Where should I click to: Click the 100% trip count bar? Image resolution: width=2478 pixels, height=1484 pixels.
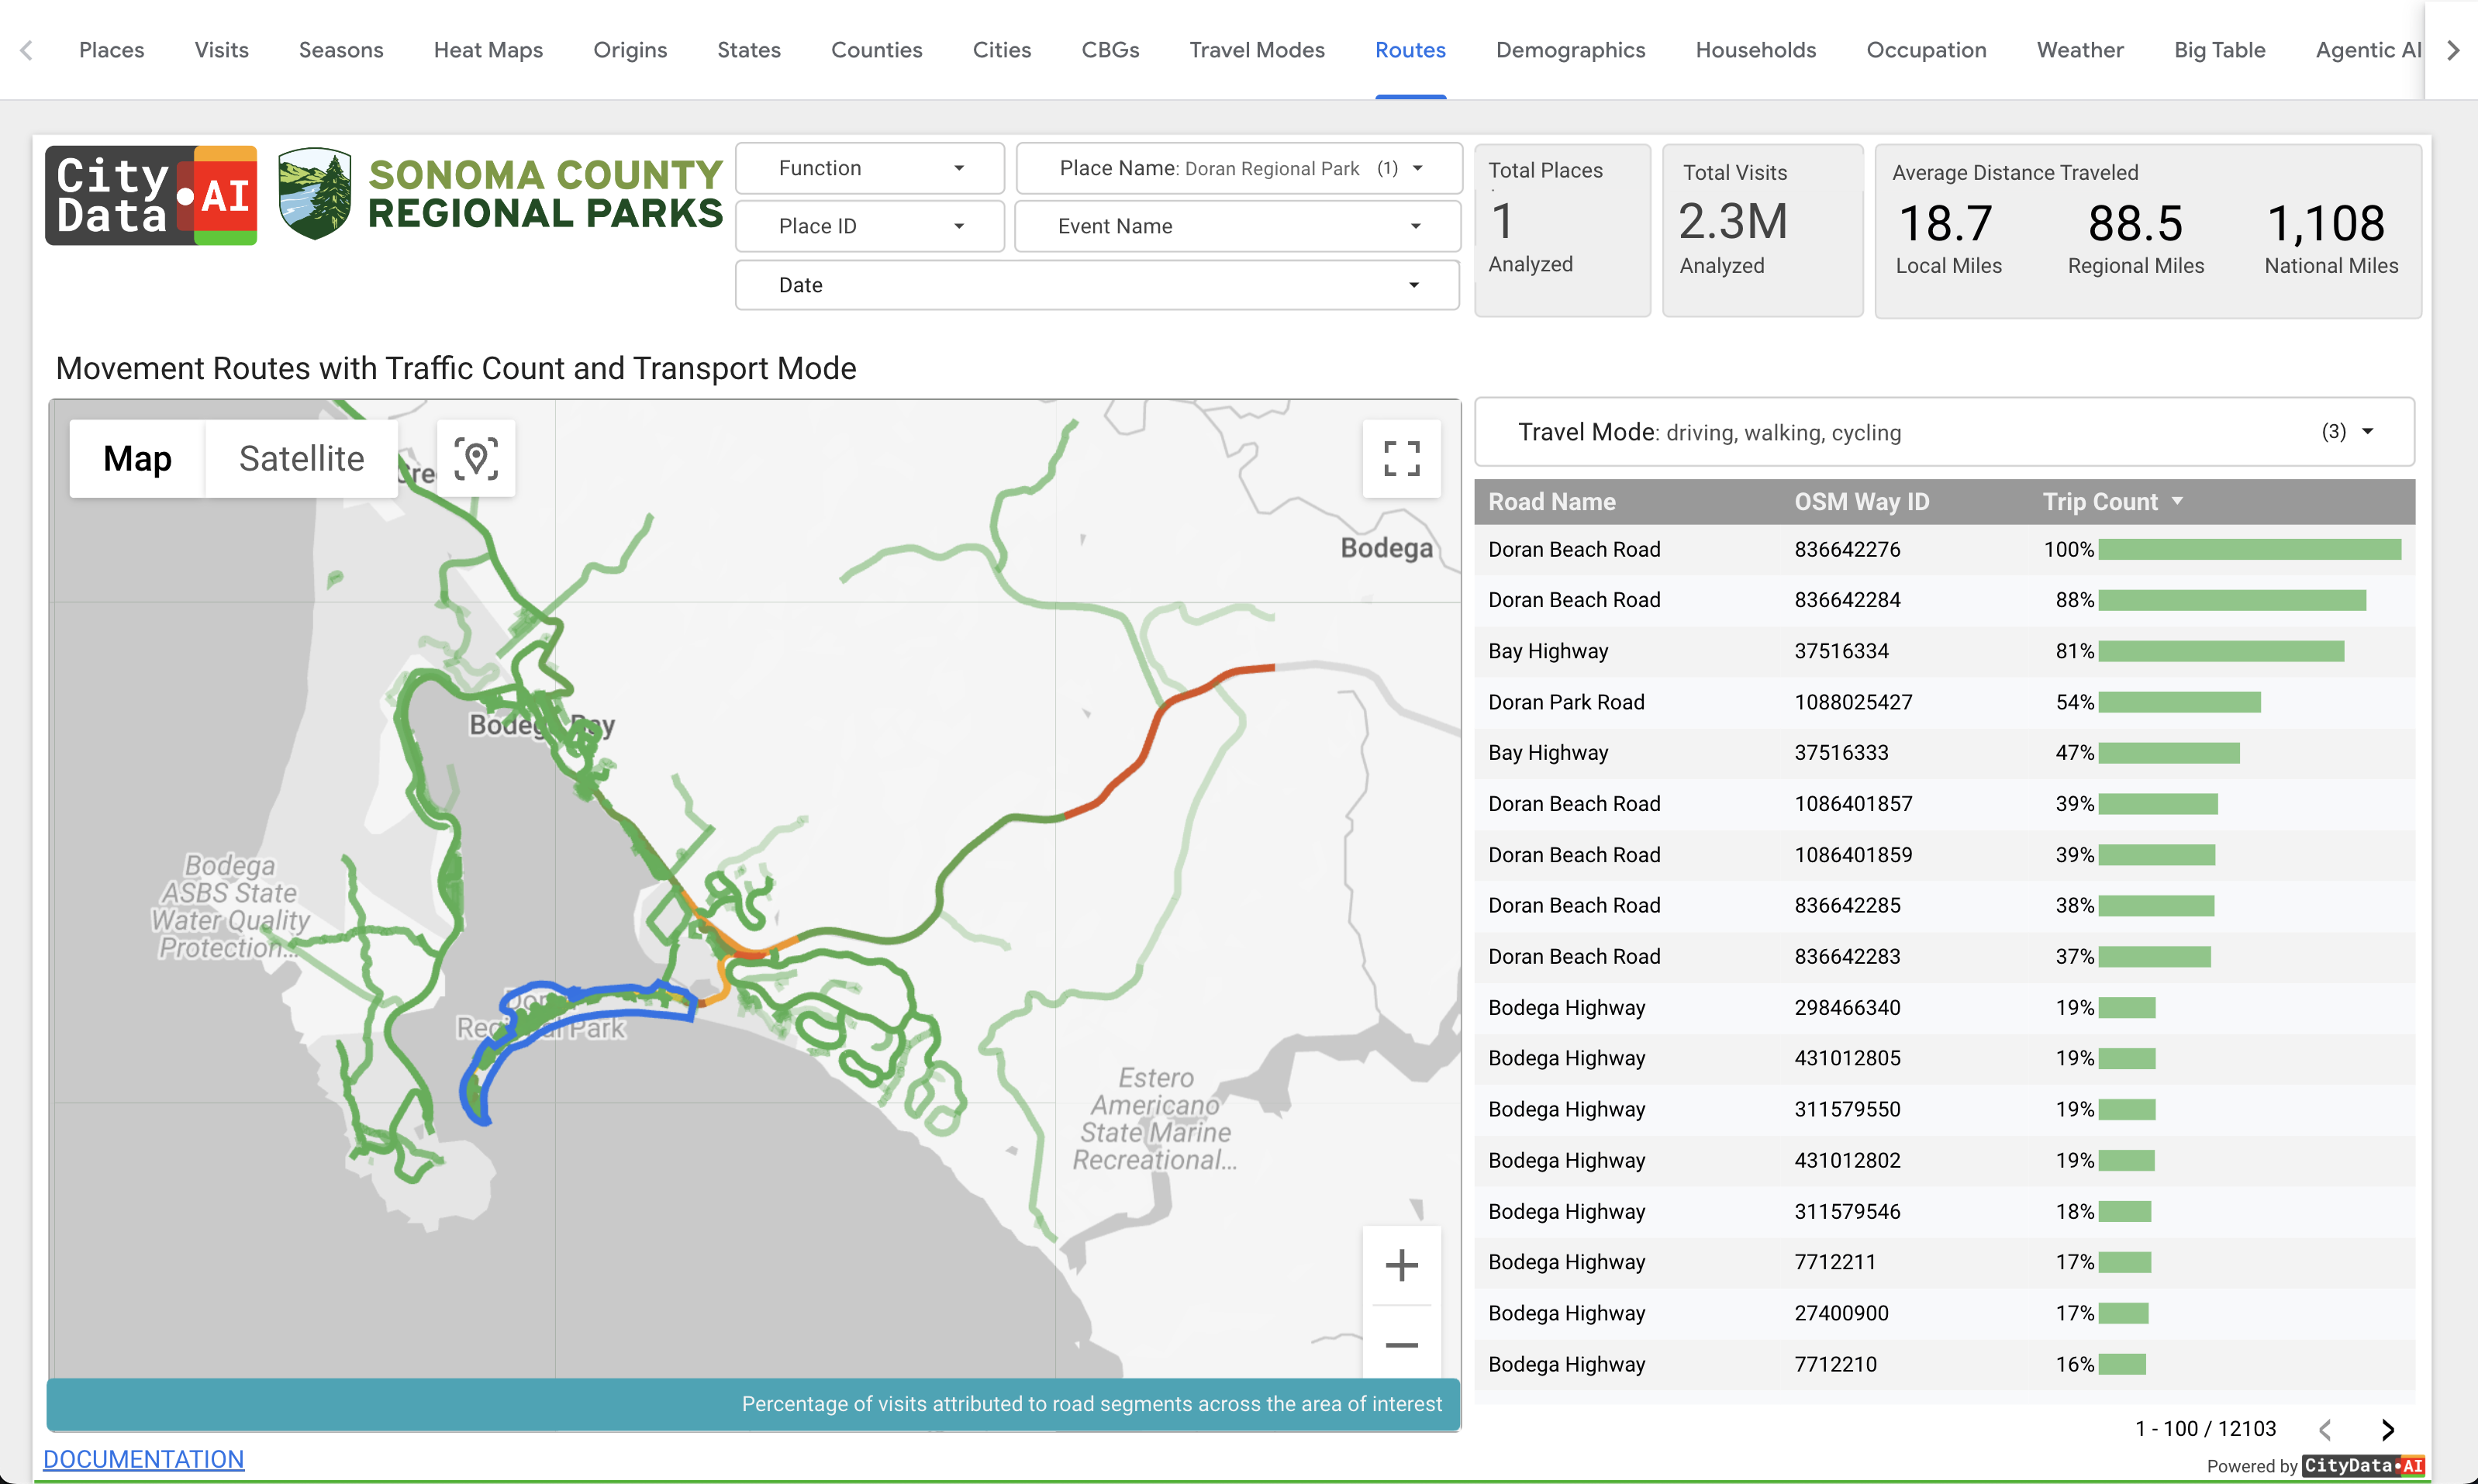click(x=2249, y=550)
